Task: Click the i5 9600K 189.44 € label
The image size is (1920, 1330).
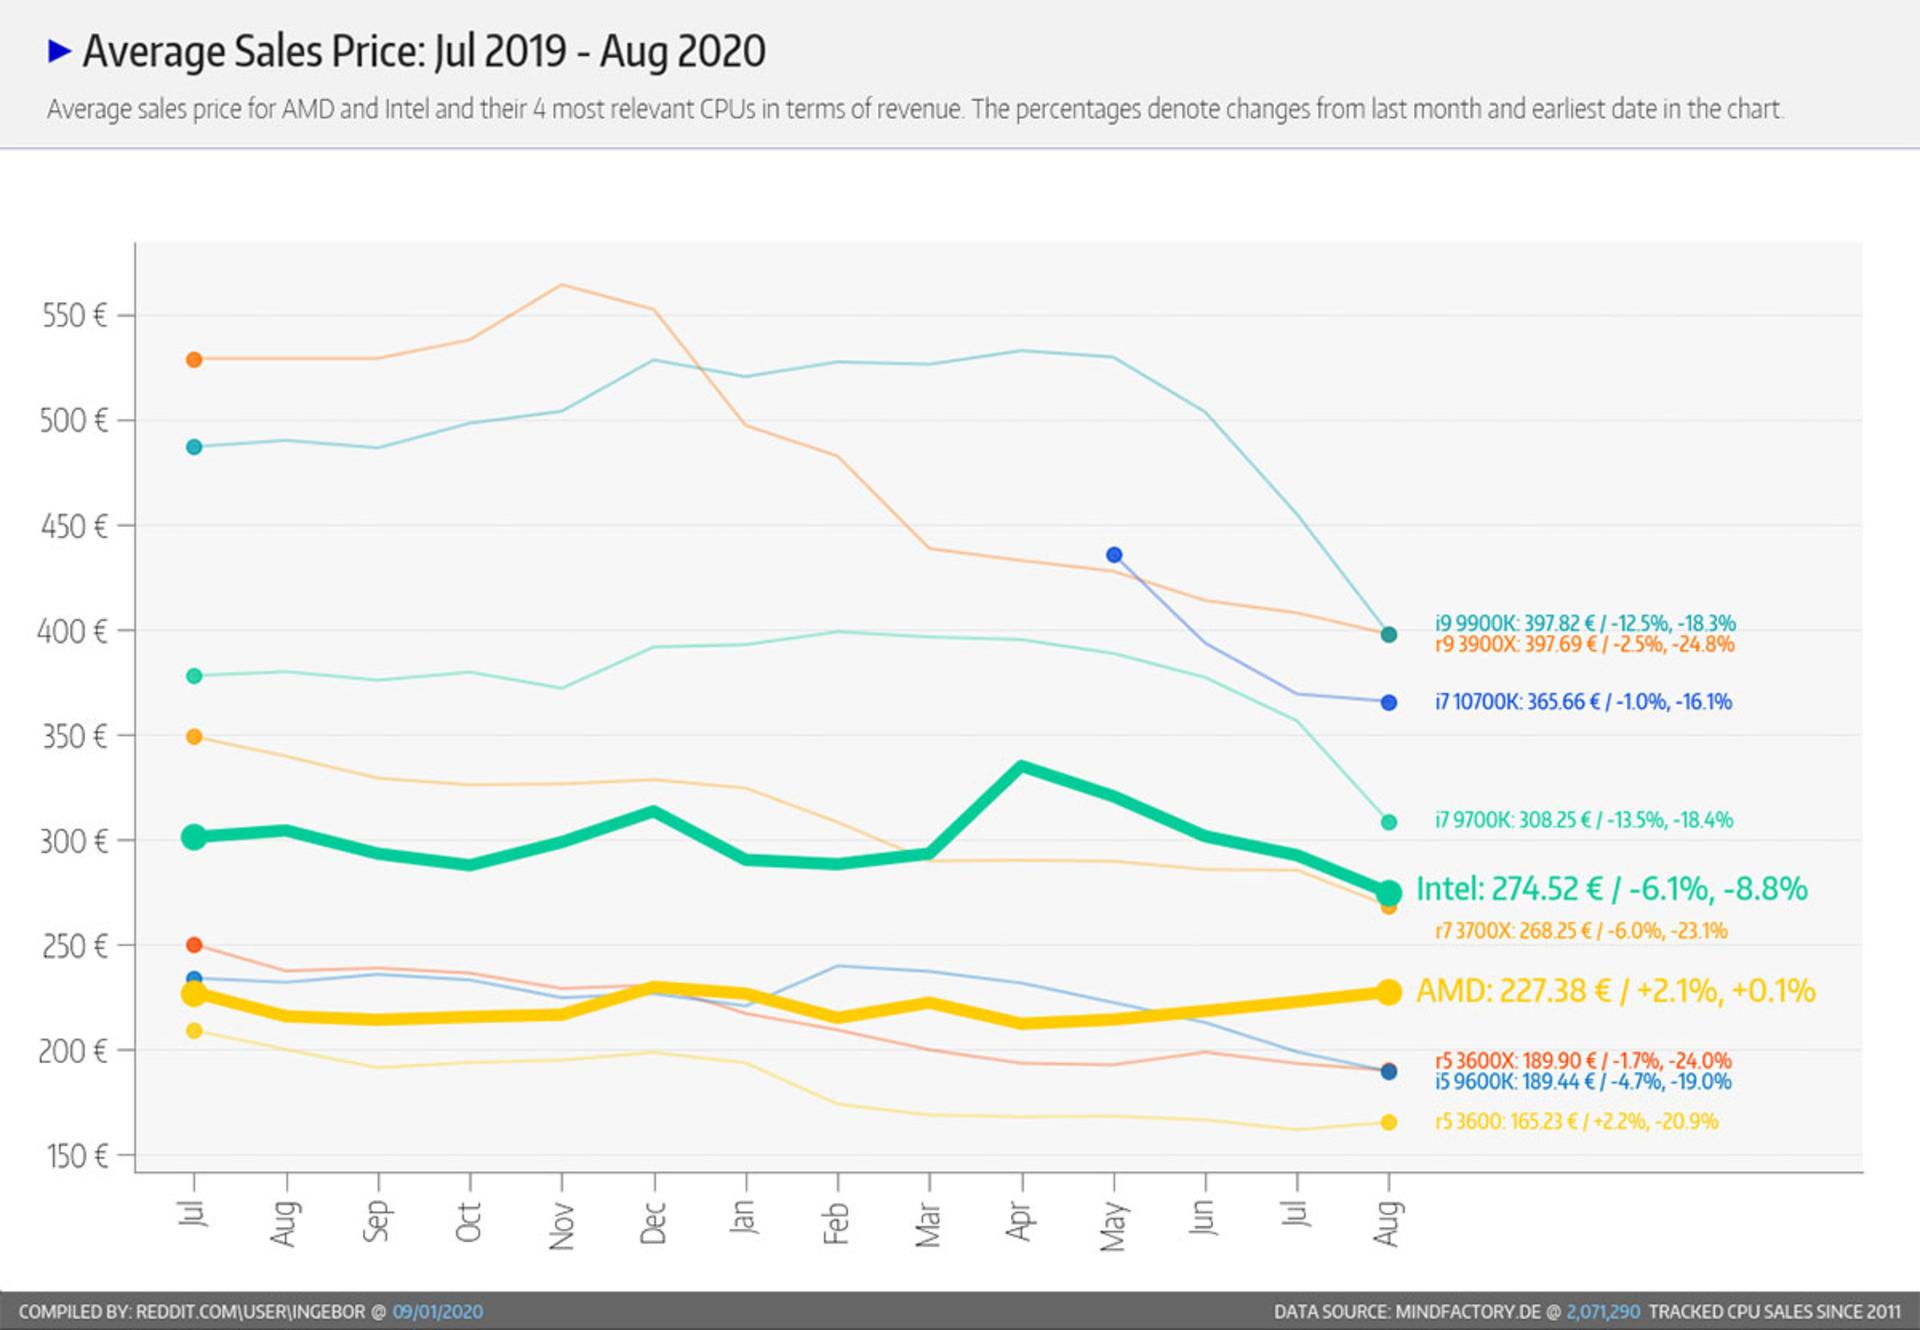Action: pyautogui.click(x=1583, y=1081)
